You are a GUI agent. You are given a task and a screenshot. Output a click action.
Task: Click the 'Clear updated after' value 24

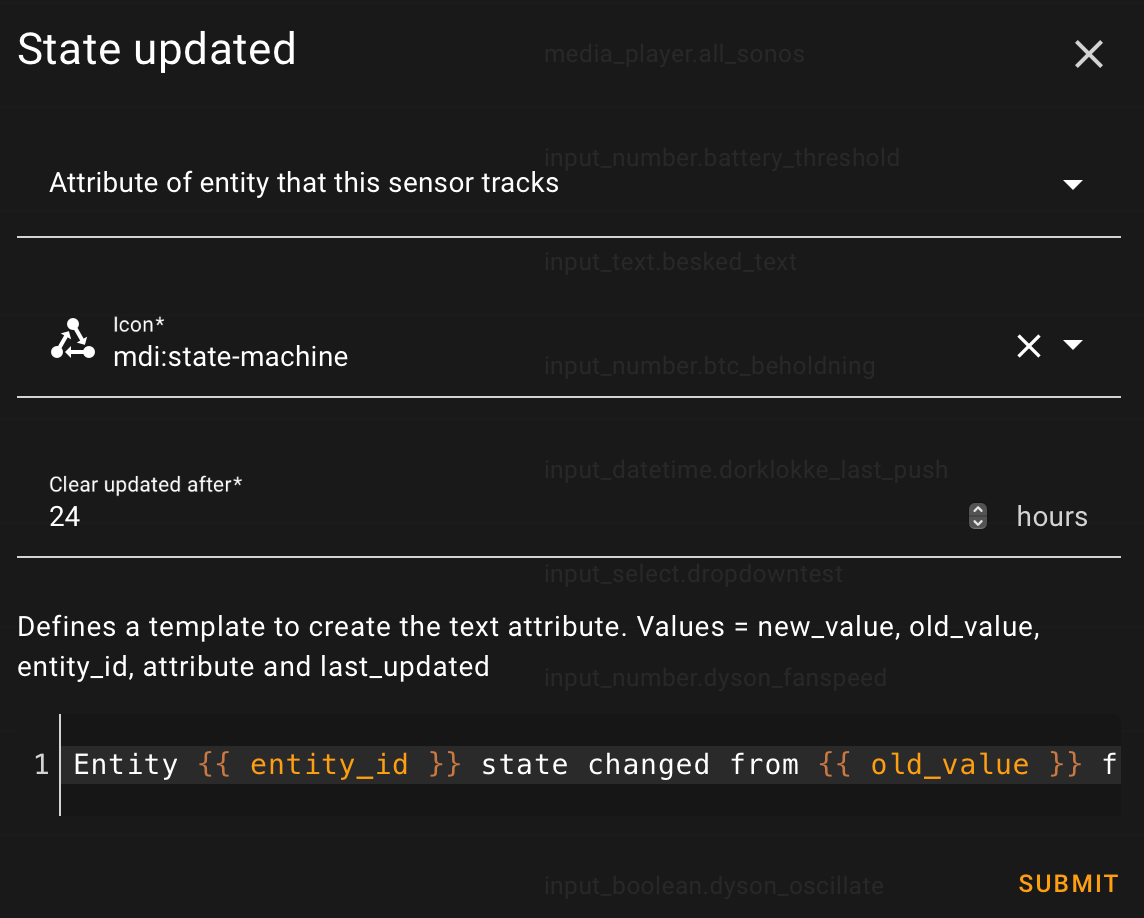tap(65, 517)
